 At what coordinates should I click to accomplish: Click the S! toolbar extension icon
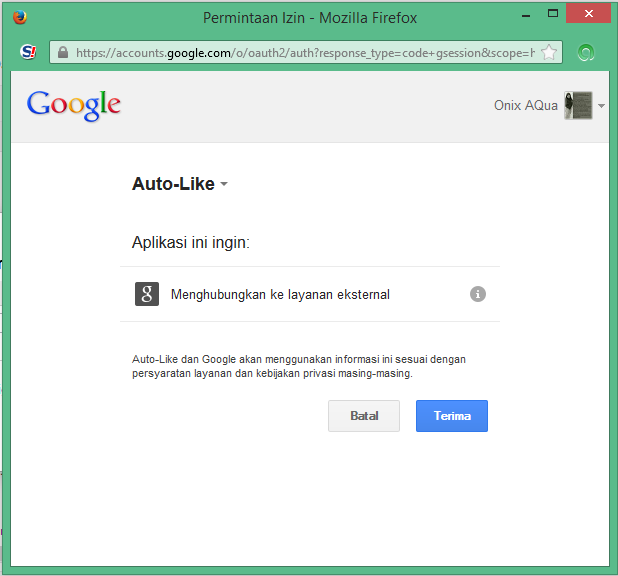tap(28, 52)
